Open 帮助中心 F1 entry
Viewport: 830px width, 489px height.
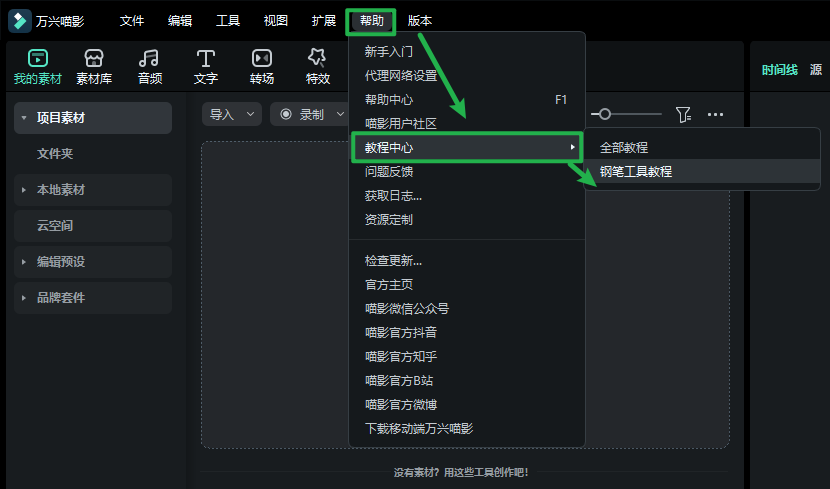(467, 99)
